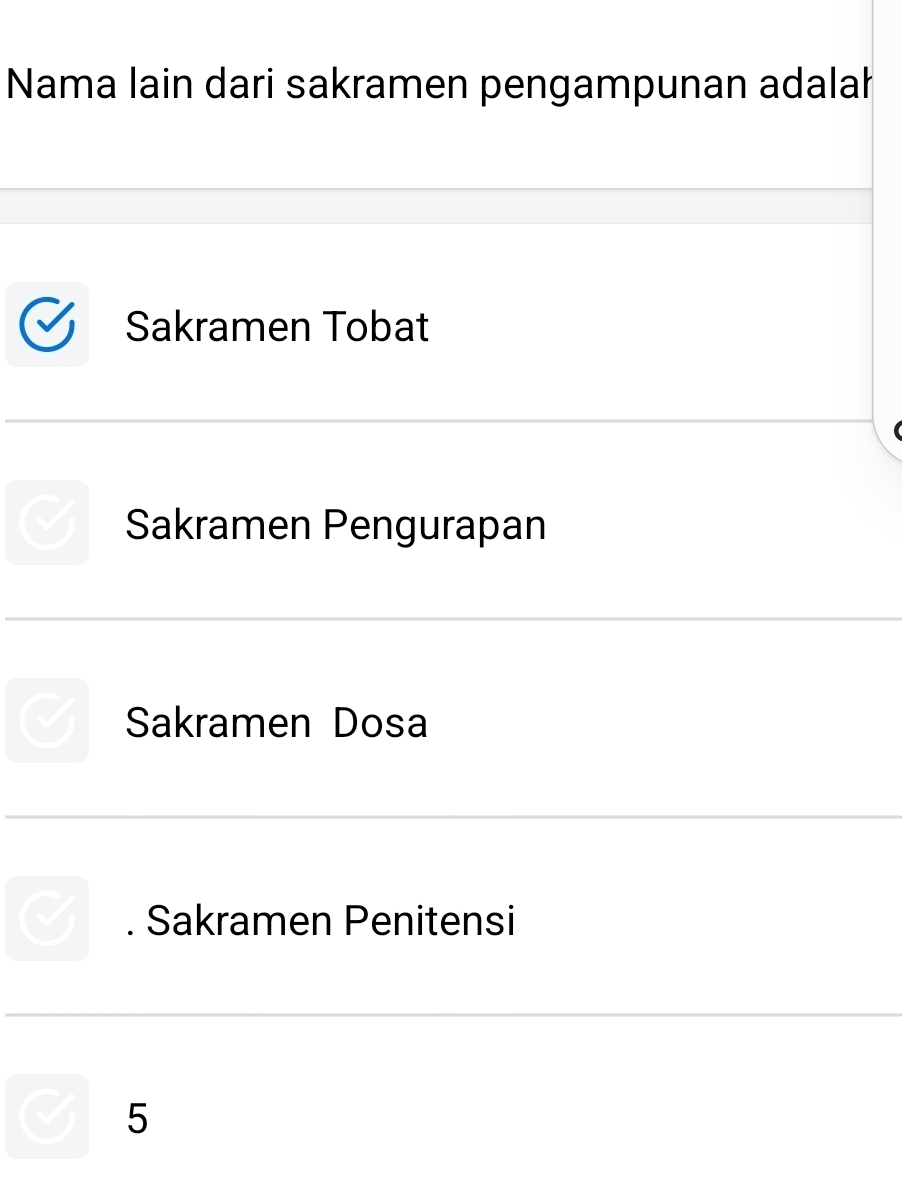Click the white side panel at top right
Screen dimensions: 902x1182
[888, 200]
